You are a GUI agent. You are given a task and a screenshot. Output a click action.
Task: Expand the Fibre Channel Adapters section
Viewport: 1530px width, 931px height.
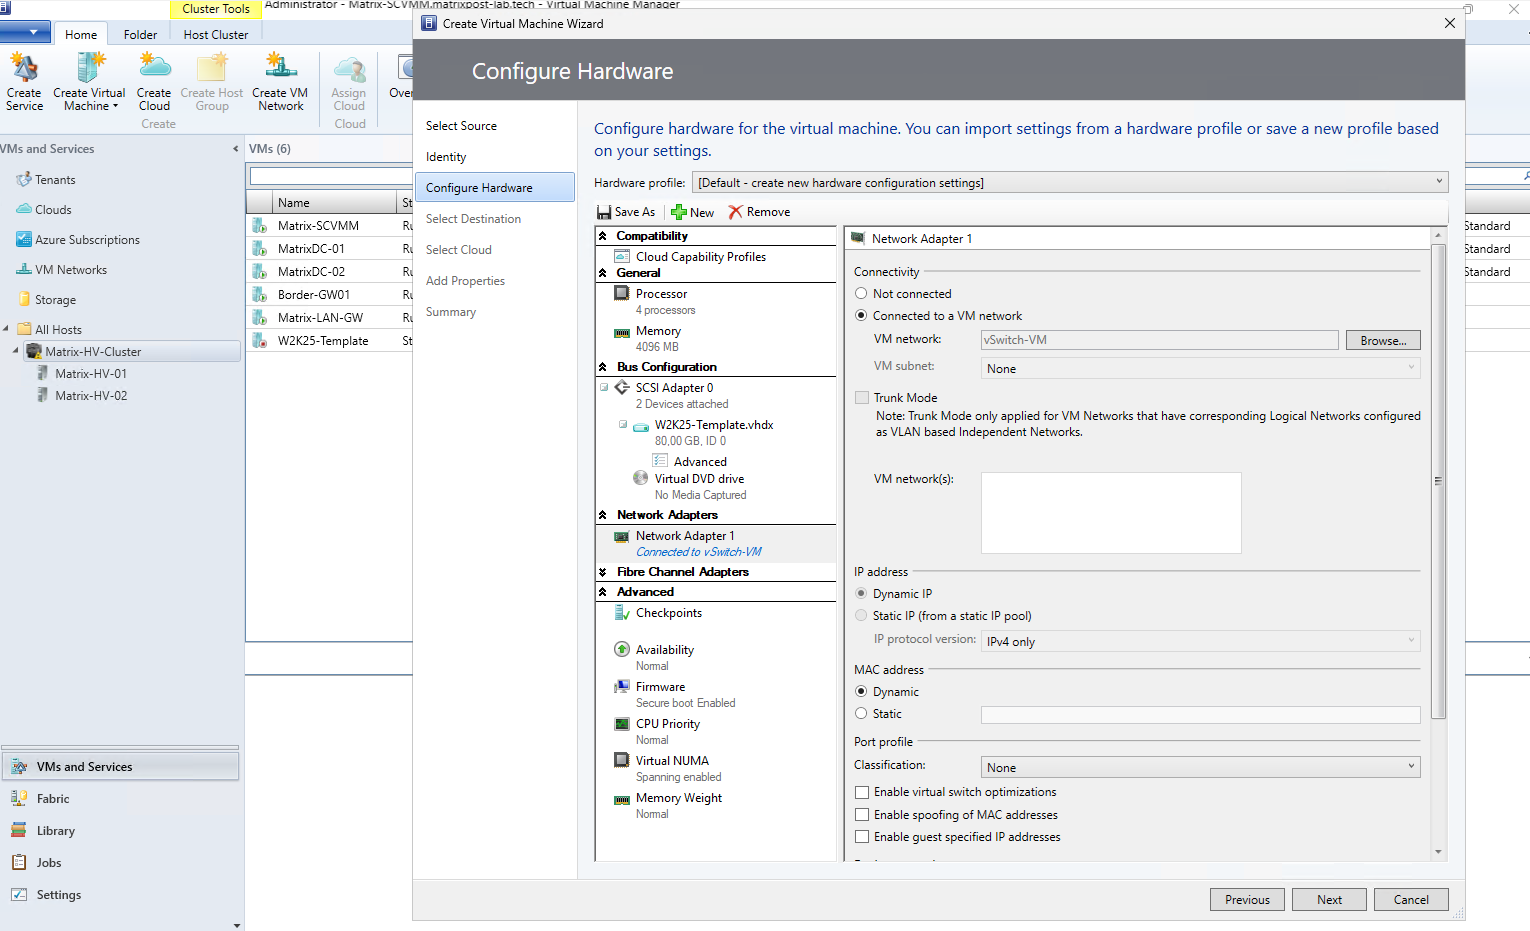click(x=603, y=572)
